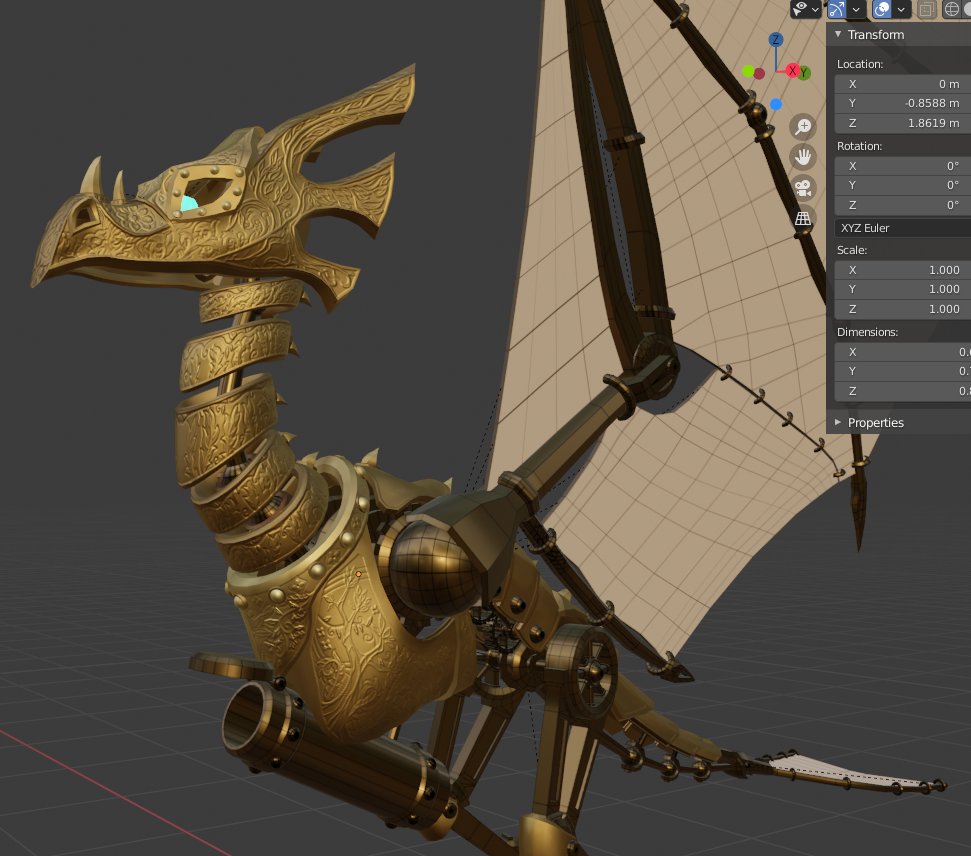Click the zoom view magnifier icon

[803, 126]
